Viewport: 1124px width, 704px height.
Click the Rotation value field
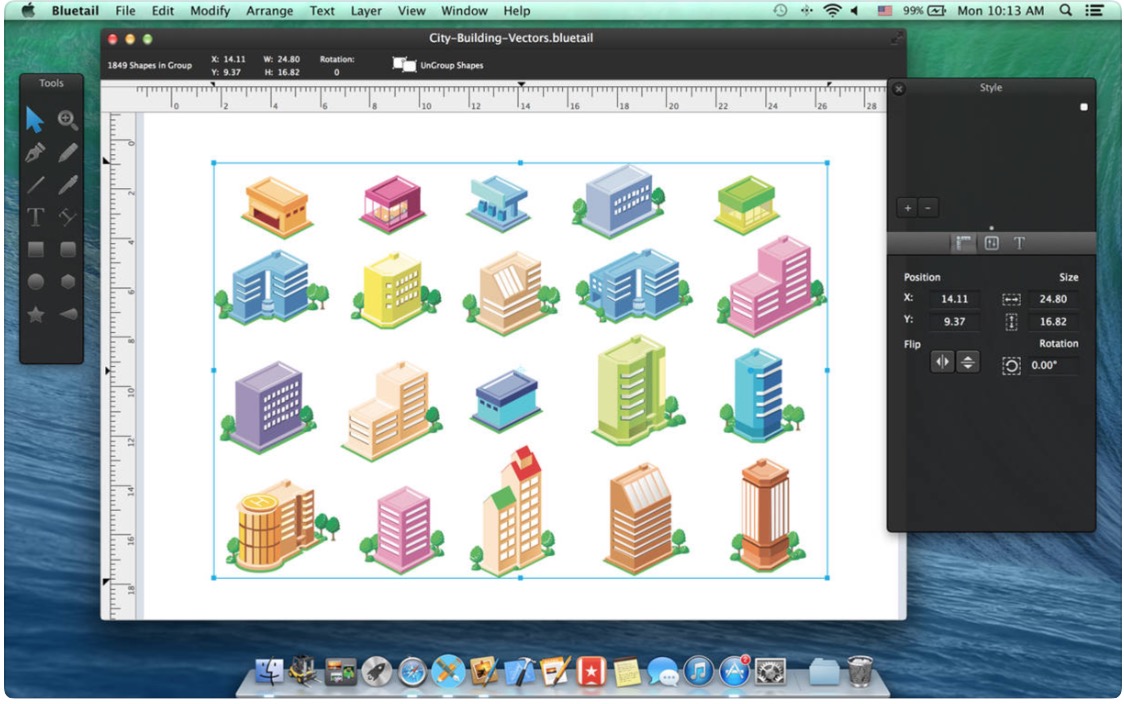point(1053,366)
